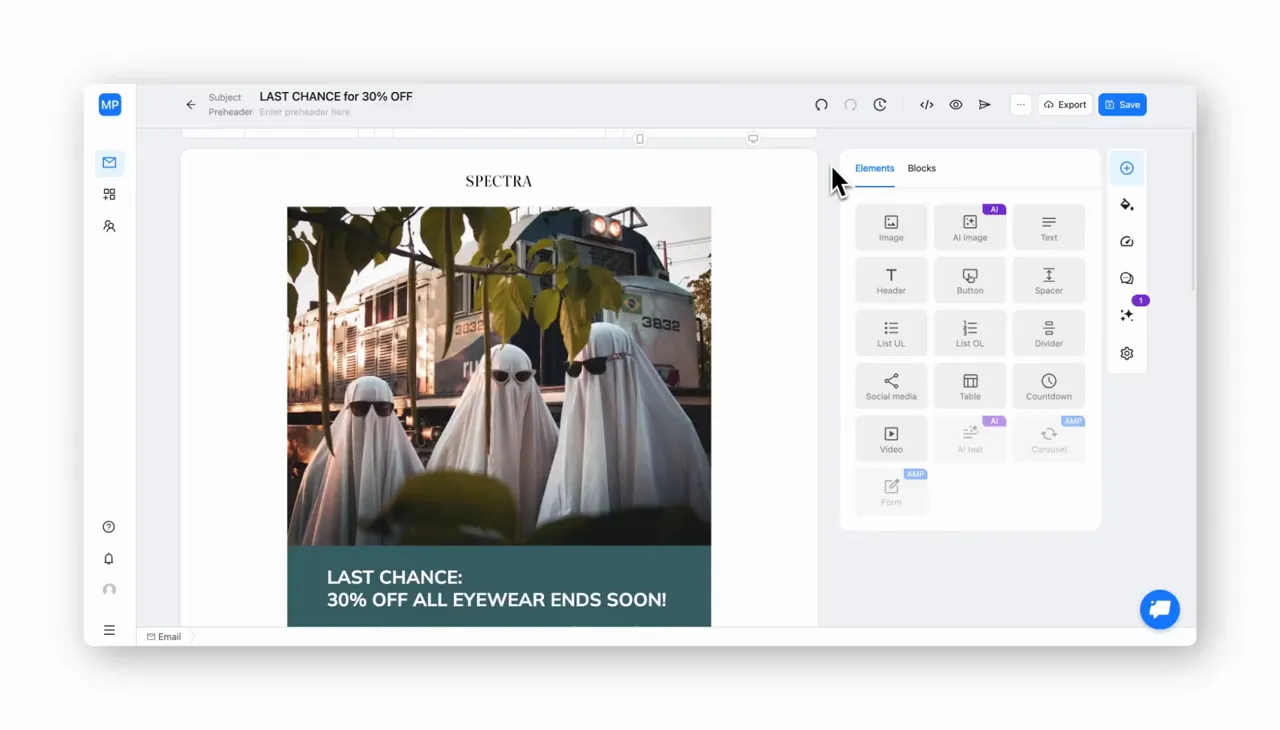Select the Elements tab
This screenshot has height=730, width=1280.
(875, 168)
